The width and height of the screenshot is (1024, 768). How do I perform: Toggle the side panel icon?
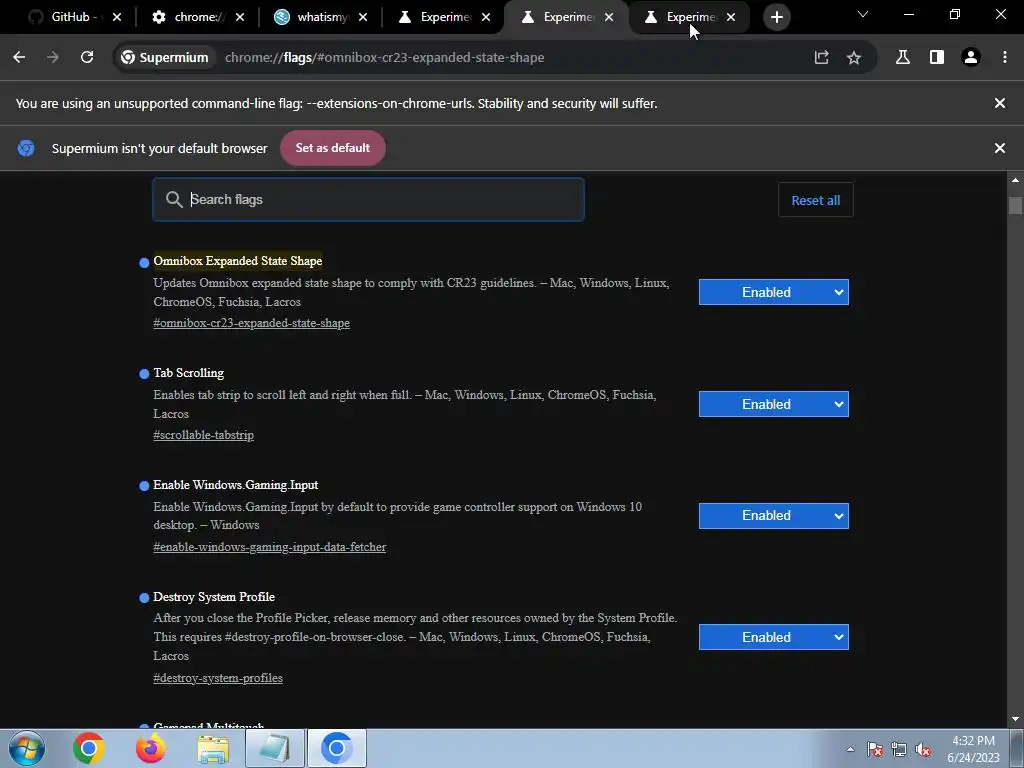(x=936, y=57)
